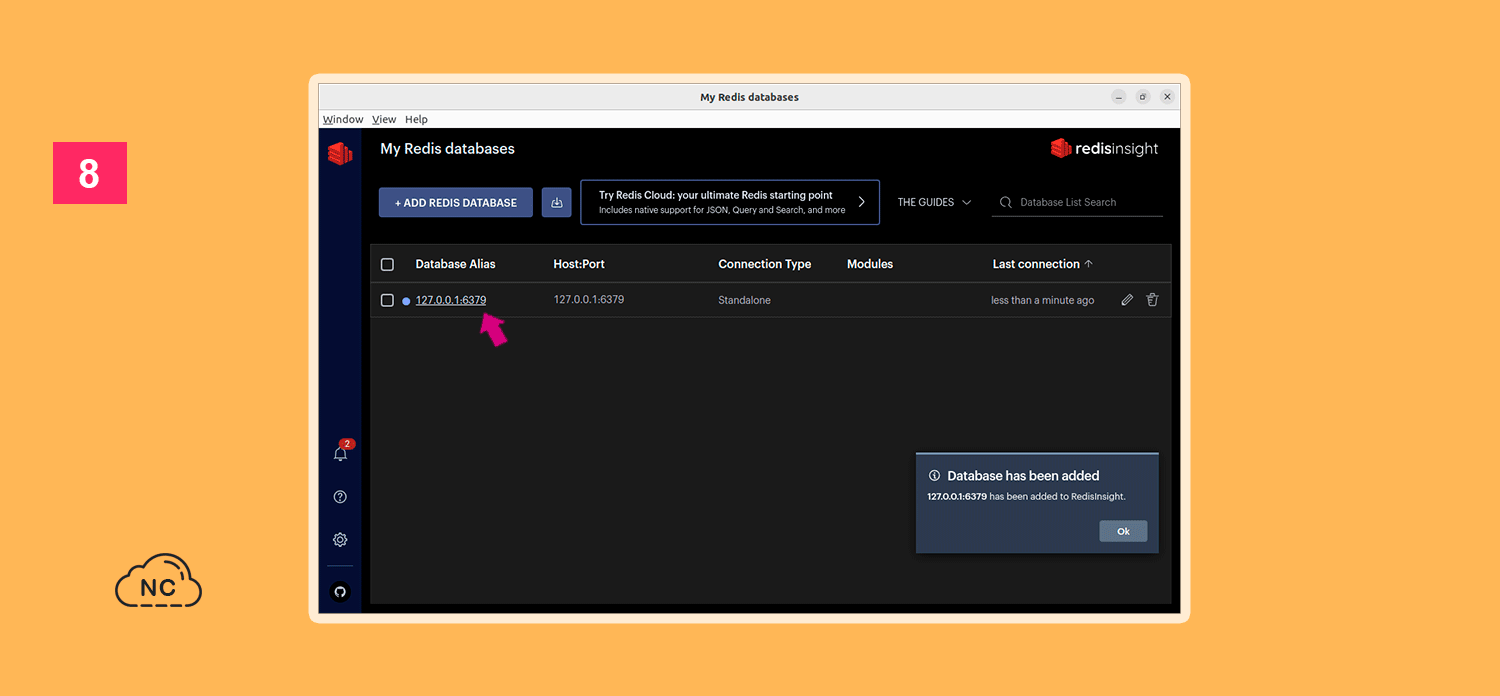This screenshot has height=696, width=1500.
Task: Open the settings gear icon
Action: coord(340,540)
